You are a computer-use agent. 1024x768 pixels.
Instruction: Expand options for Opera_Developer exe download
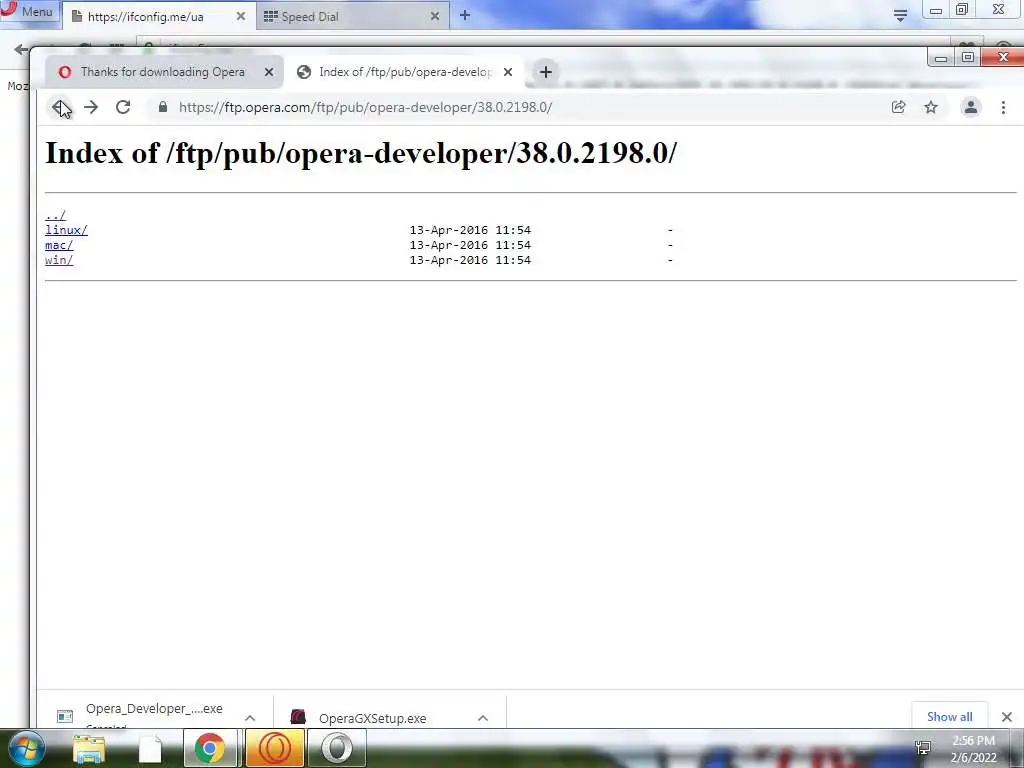[x=249, y=718]
